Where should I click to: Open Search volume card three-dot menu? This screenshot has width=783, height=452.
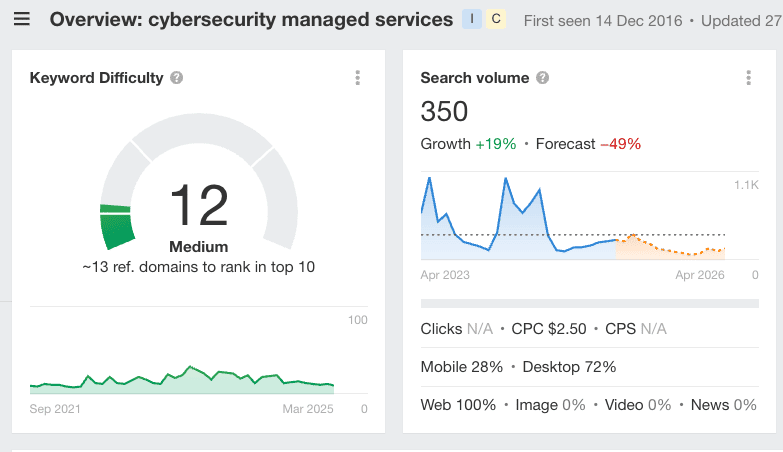coord(748,78)
